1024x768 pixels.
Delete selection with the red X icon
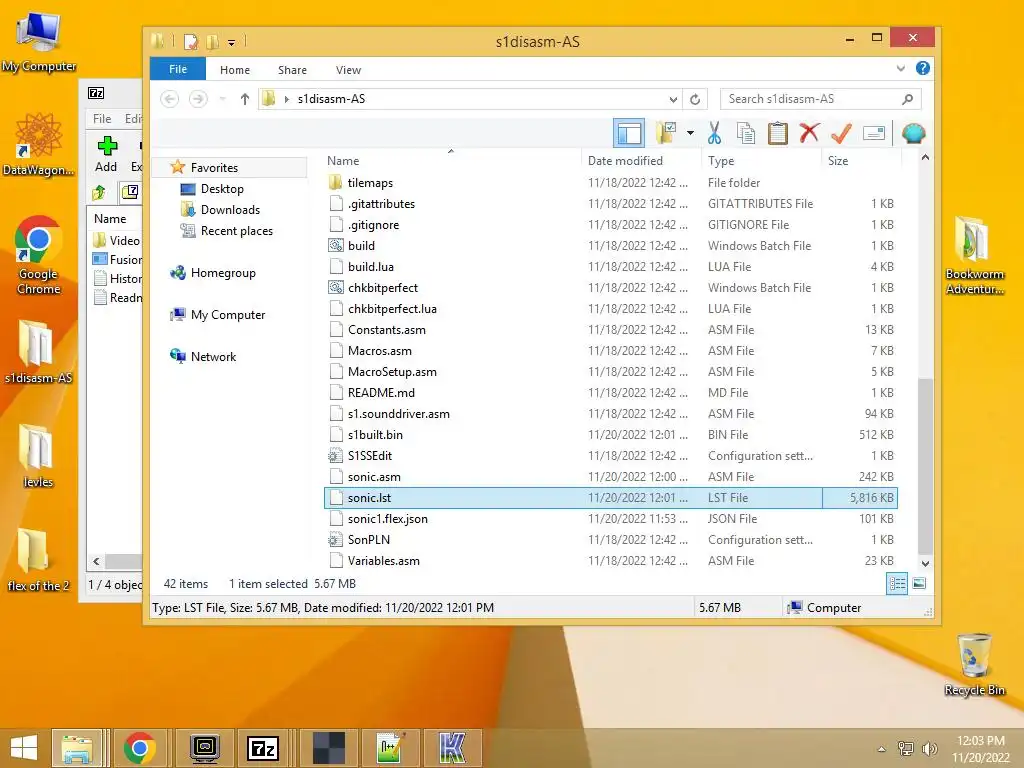tap(809, 133)
